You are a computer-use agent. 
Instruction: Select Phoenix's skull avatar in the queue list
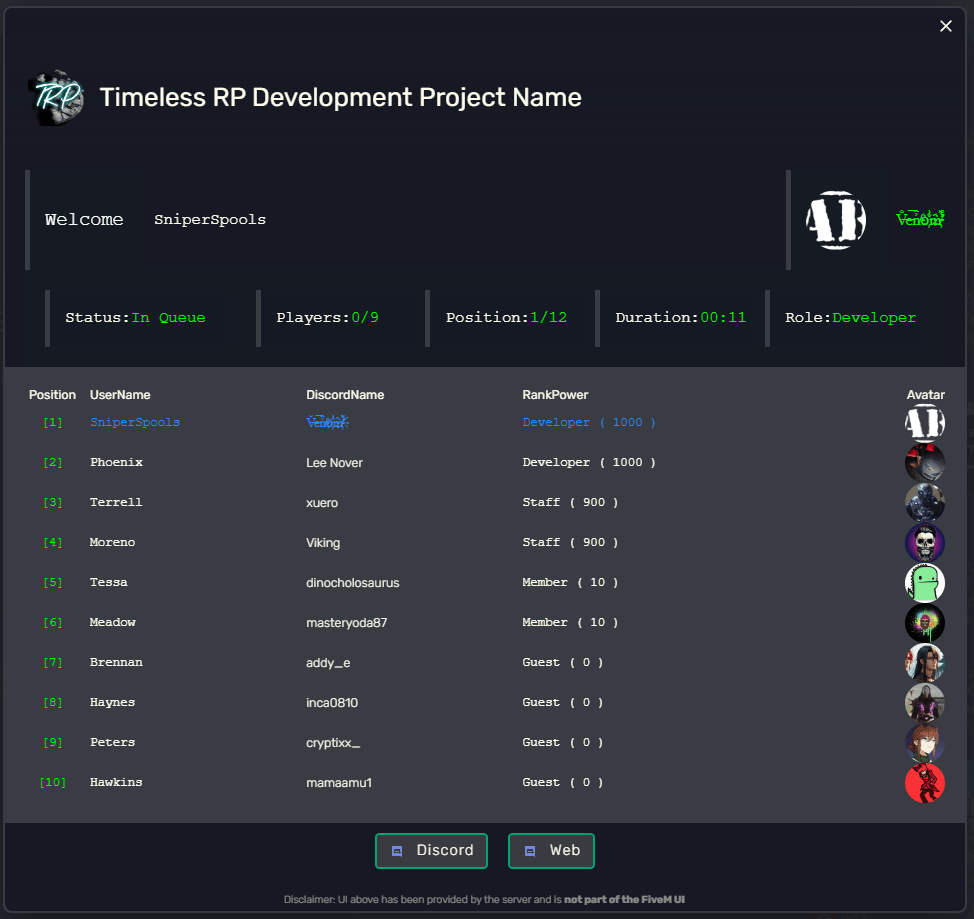point(924,462)
